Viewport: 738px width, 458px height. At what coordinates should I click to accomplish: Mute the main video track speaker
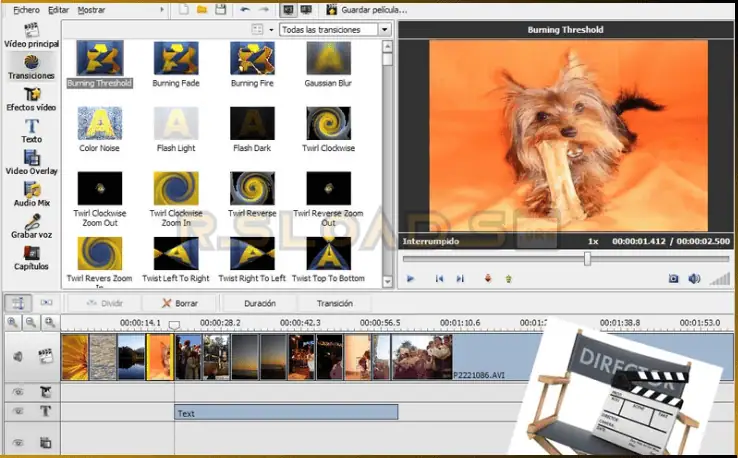[x=18, y=356]
